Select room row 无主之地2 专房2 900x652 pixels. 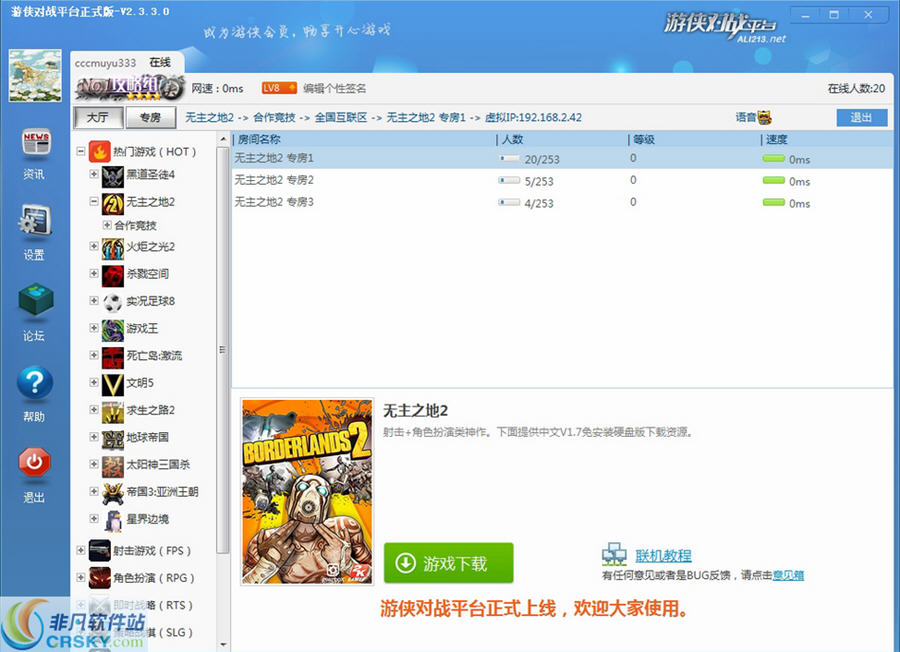[x=562, y=180]
